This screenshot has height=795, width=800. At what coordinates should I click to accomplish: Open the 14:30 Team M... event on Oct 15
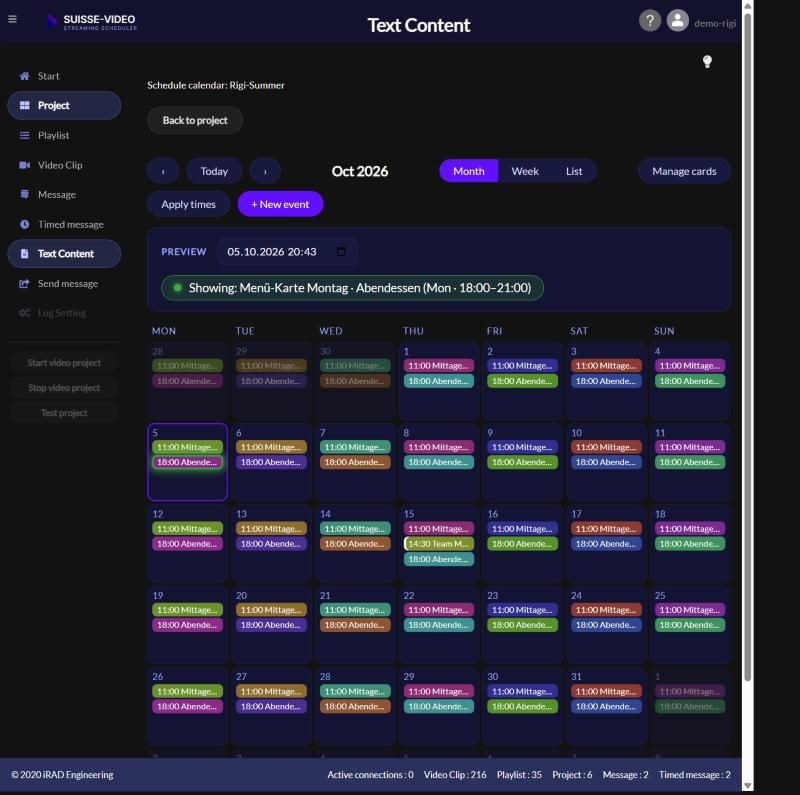point(439,544)
